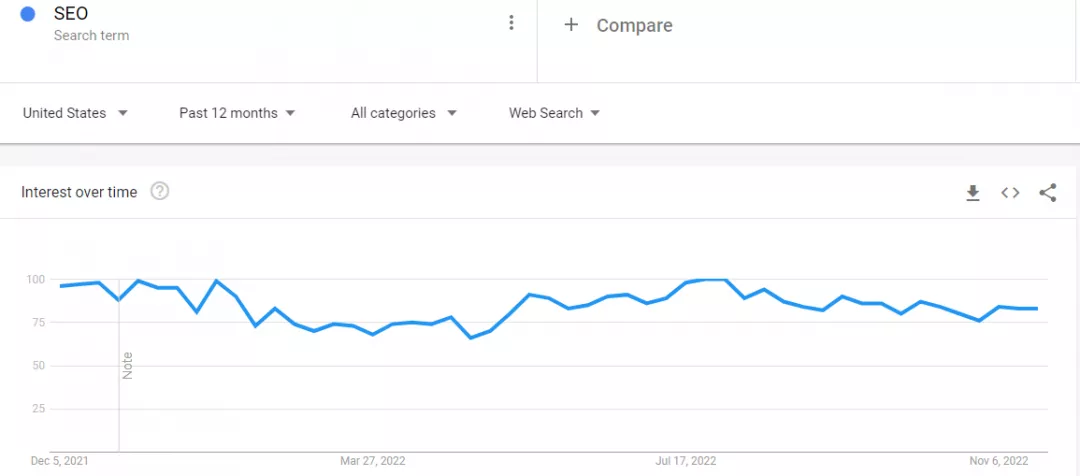Download the Interest over time chart data
The image size is (1080, 476).
coord(973,193)
